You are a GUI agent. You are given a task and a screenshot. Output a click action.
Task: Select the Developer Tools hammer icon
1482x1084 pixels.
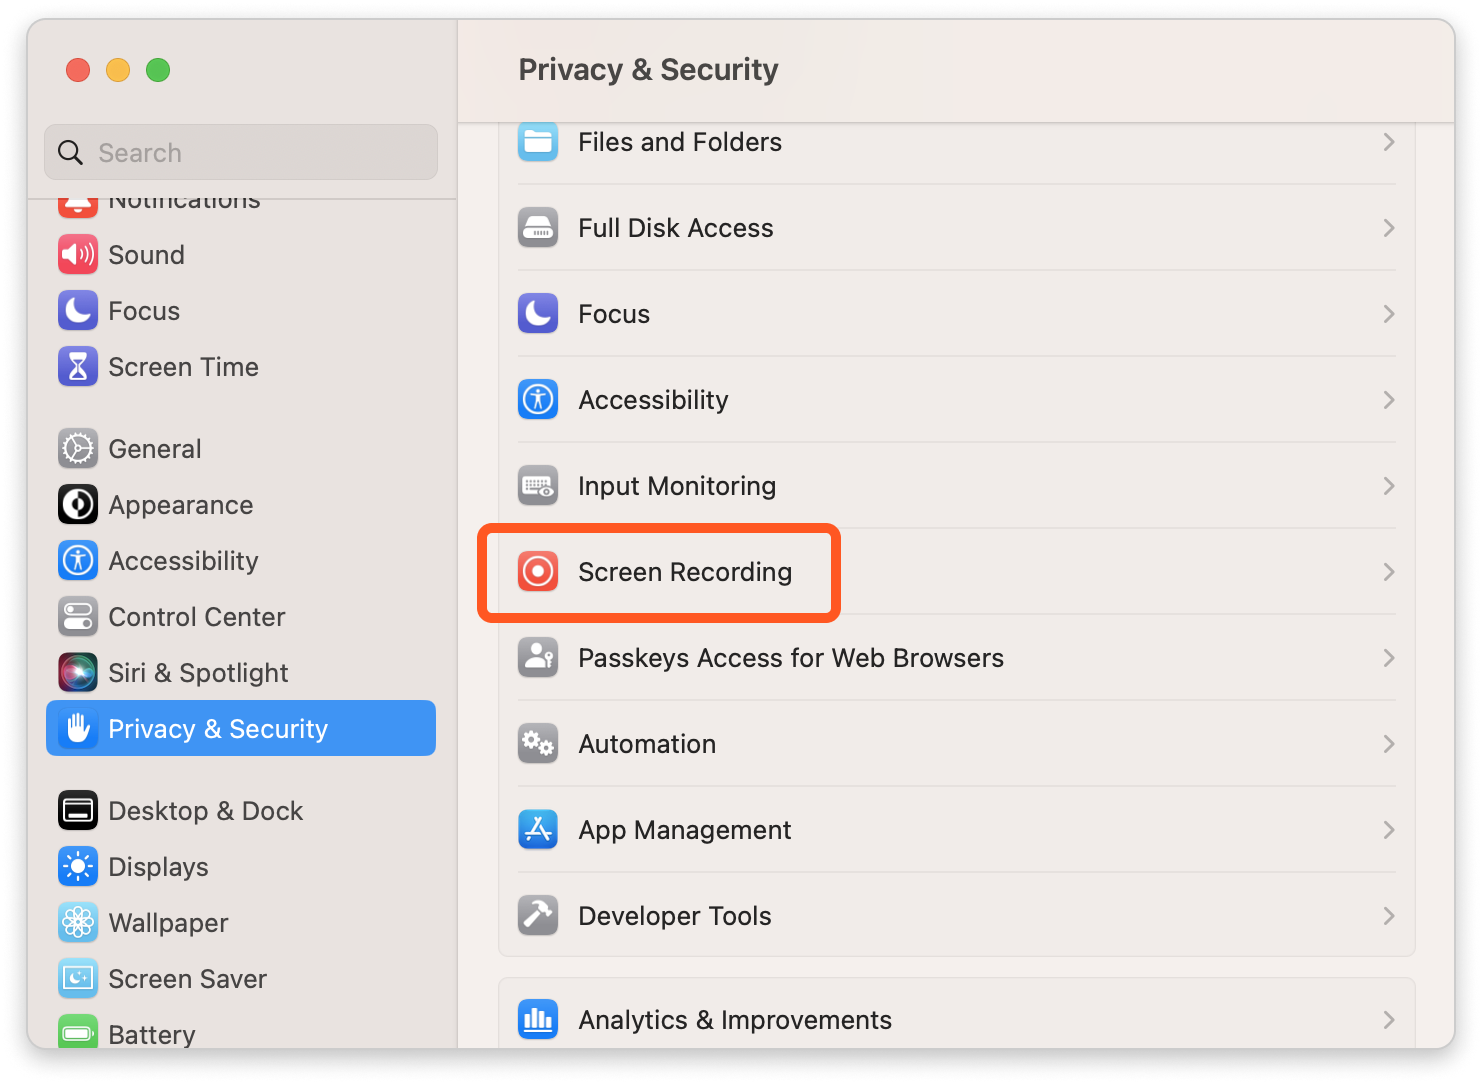click(538, 915)
